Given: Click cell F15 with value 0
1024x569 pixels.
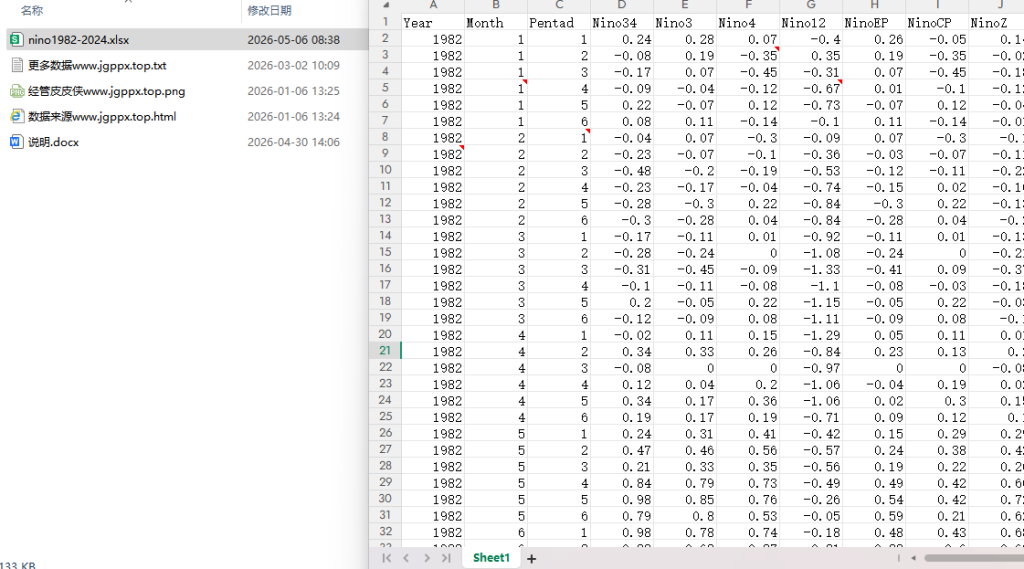Looking at the screenshot, I should pyautogui.click(x=748, y=253).
